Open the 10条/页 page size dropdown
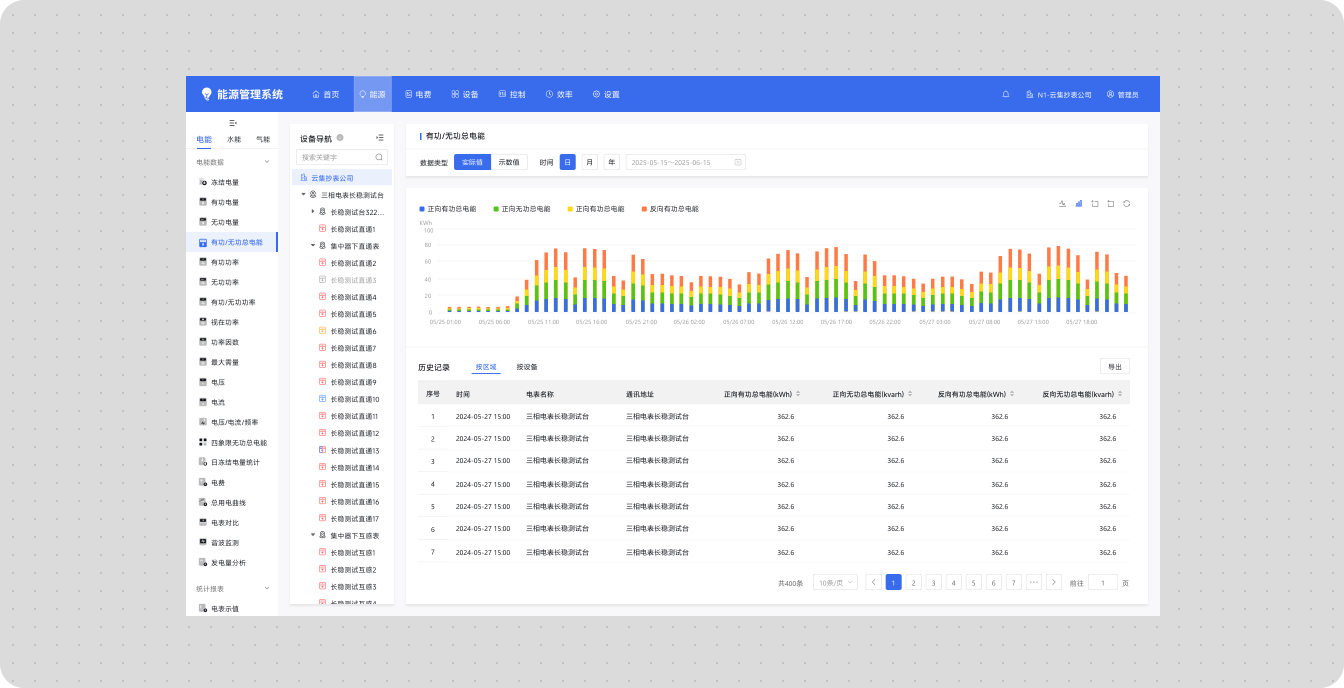 pyautogui.click(x=835, y=582)
